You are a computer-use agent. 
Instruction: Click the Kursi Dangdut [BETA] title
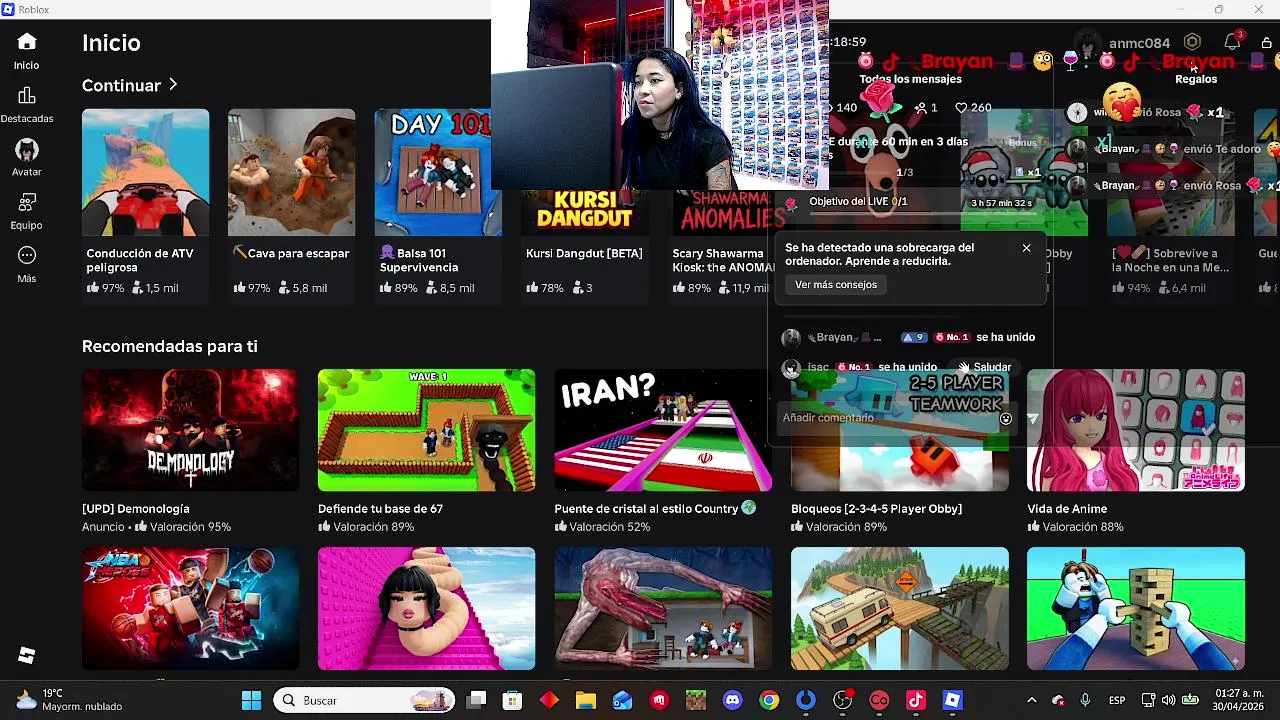(584, 254)
